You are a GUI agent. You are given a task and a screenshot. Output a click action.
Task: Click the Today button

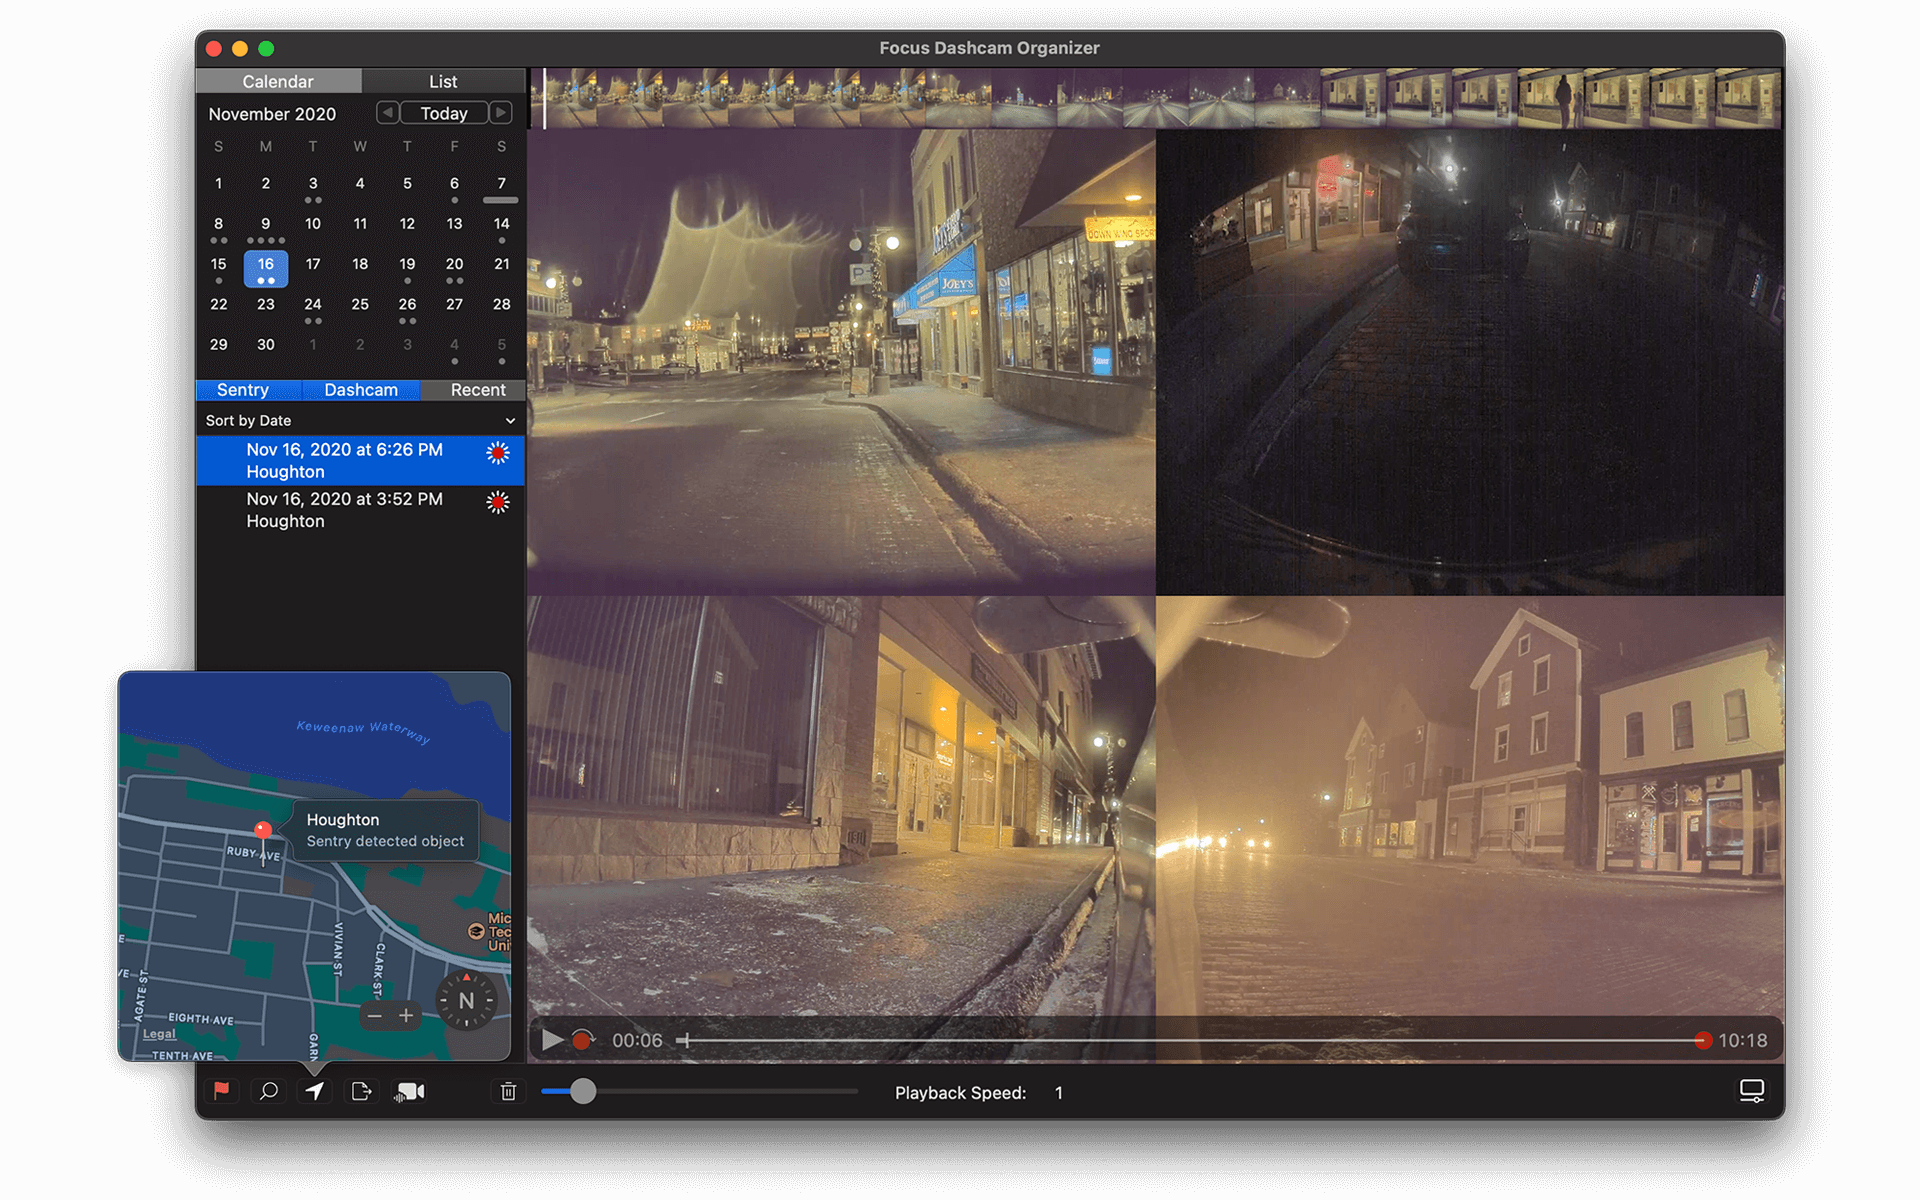444,113
